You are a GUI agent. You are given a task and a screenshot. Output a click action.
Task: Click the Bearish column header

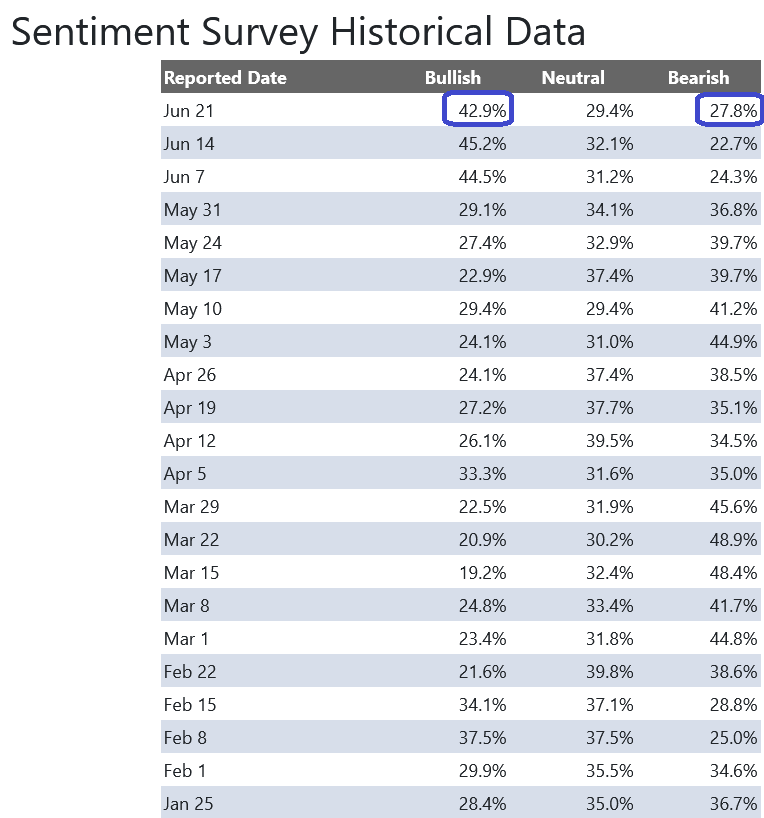(x=698, y=78)
